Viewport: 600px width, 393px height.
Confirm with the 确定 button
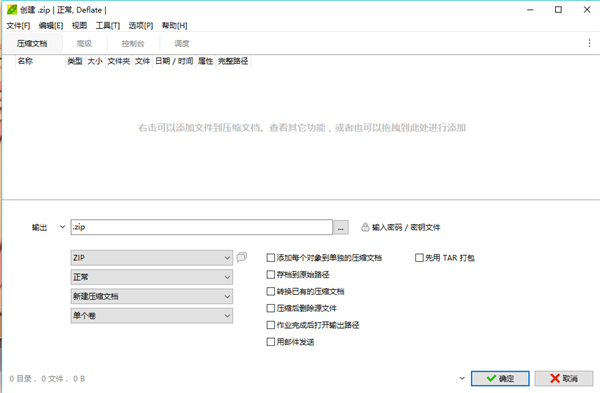click(x=500, y=378)
